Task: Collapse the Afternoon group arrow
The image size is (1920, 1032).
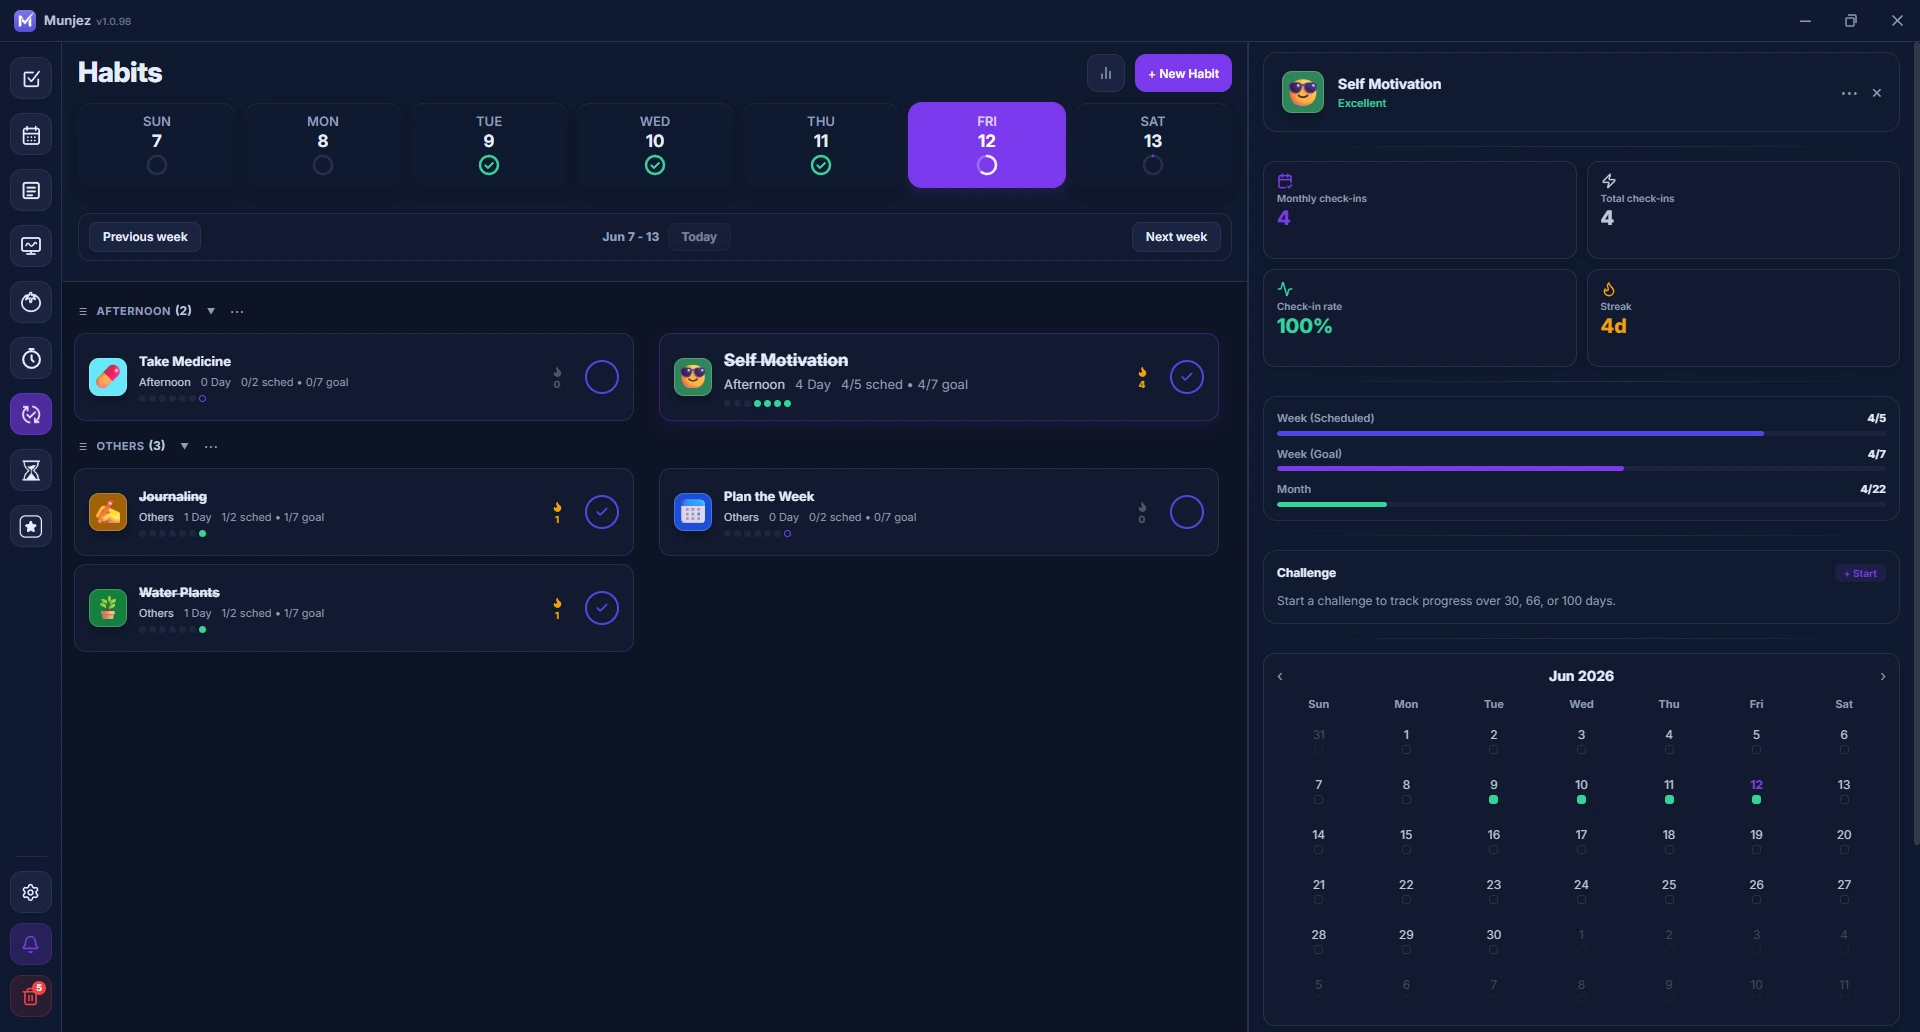Action: [x=211, y=311]
